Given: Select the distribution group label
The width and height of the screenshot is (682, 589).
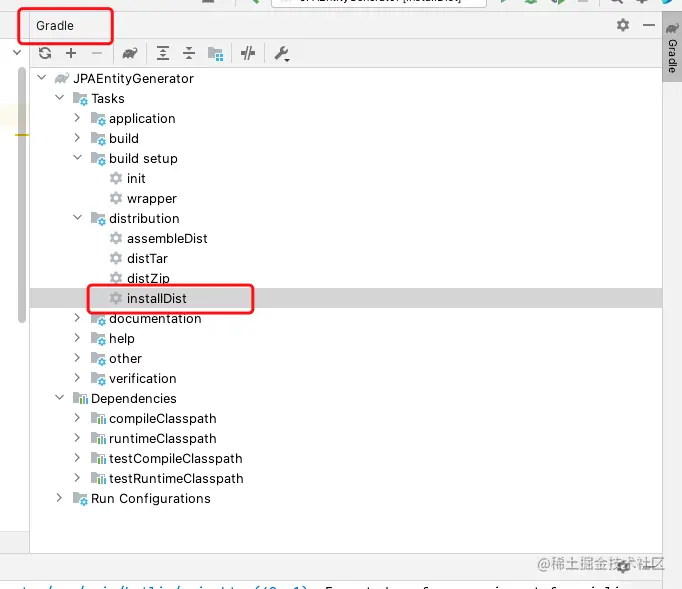Looking at the screenshot, I should pos(144,218).
